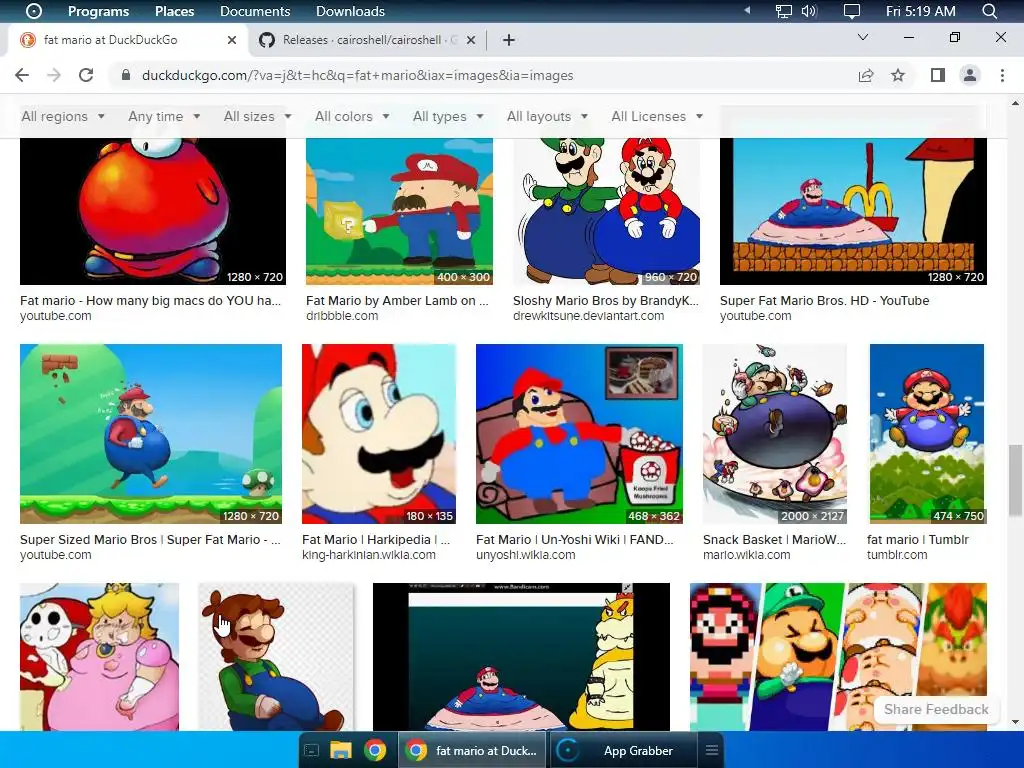Expand the All types filter
1024x768 pixels.
tap(448, 116)
